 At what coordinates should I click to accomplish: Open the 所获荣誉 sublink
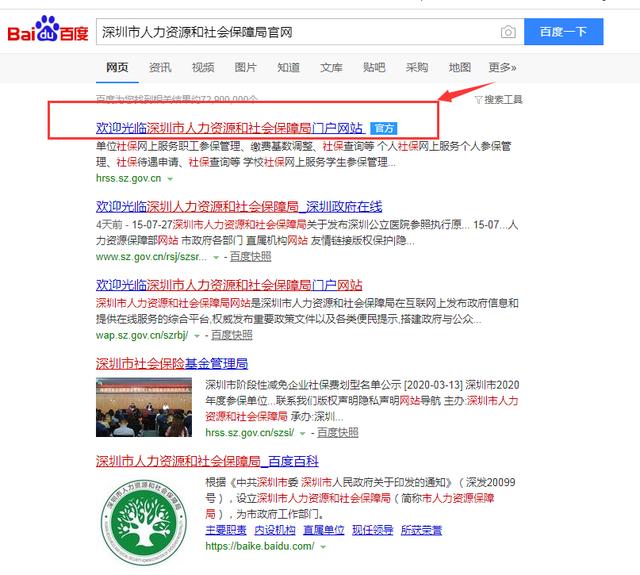pyautogui.click(x=421, y=530)
